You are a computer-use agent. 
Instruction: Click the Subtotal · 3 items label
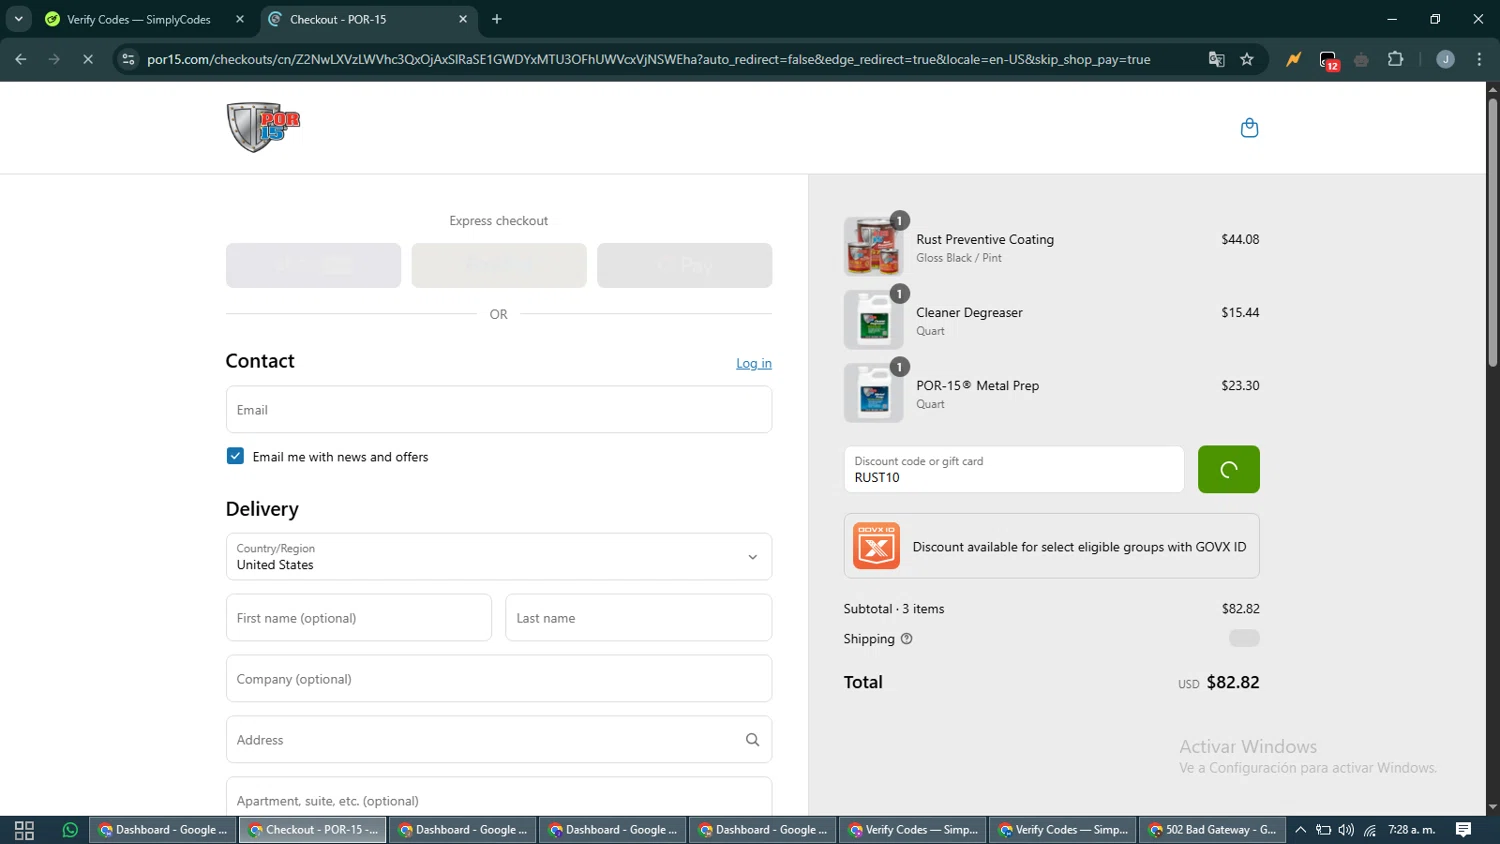(893, 609)
